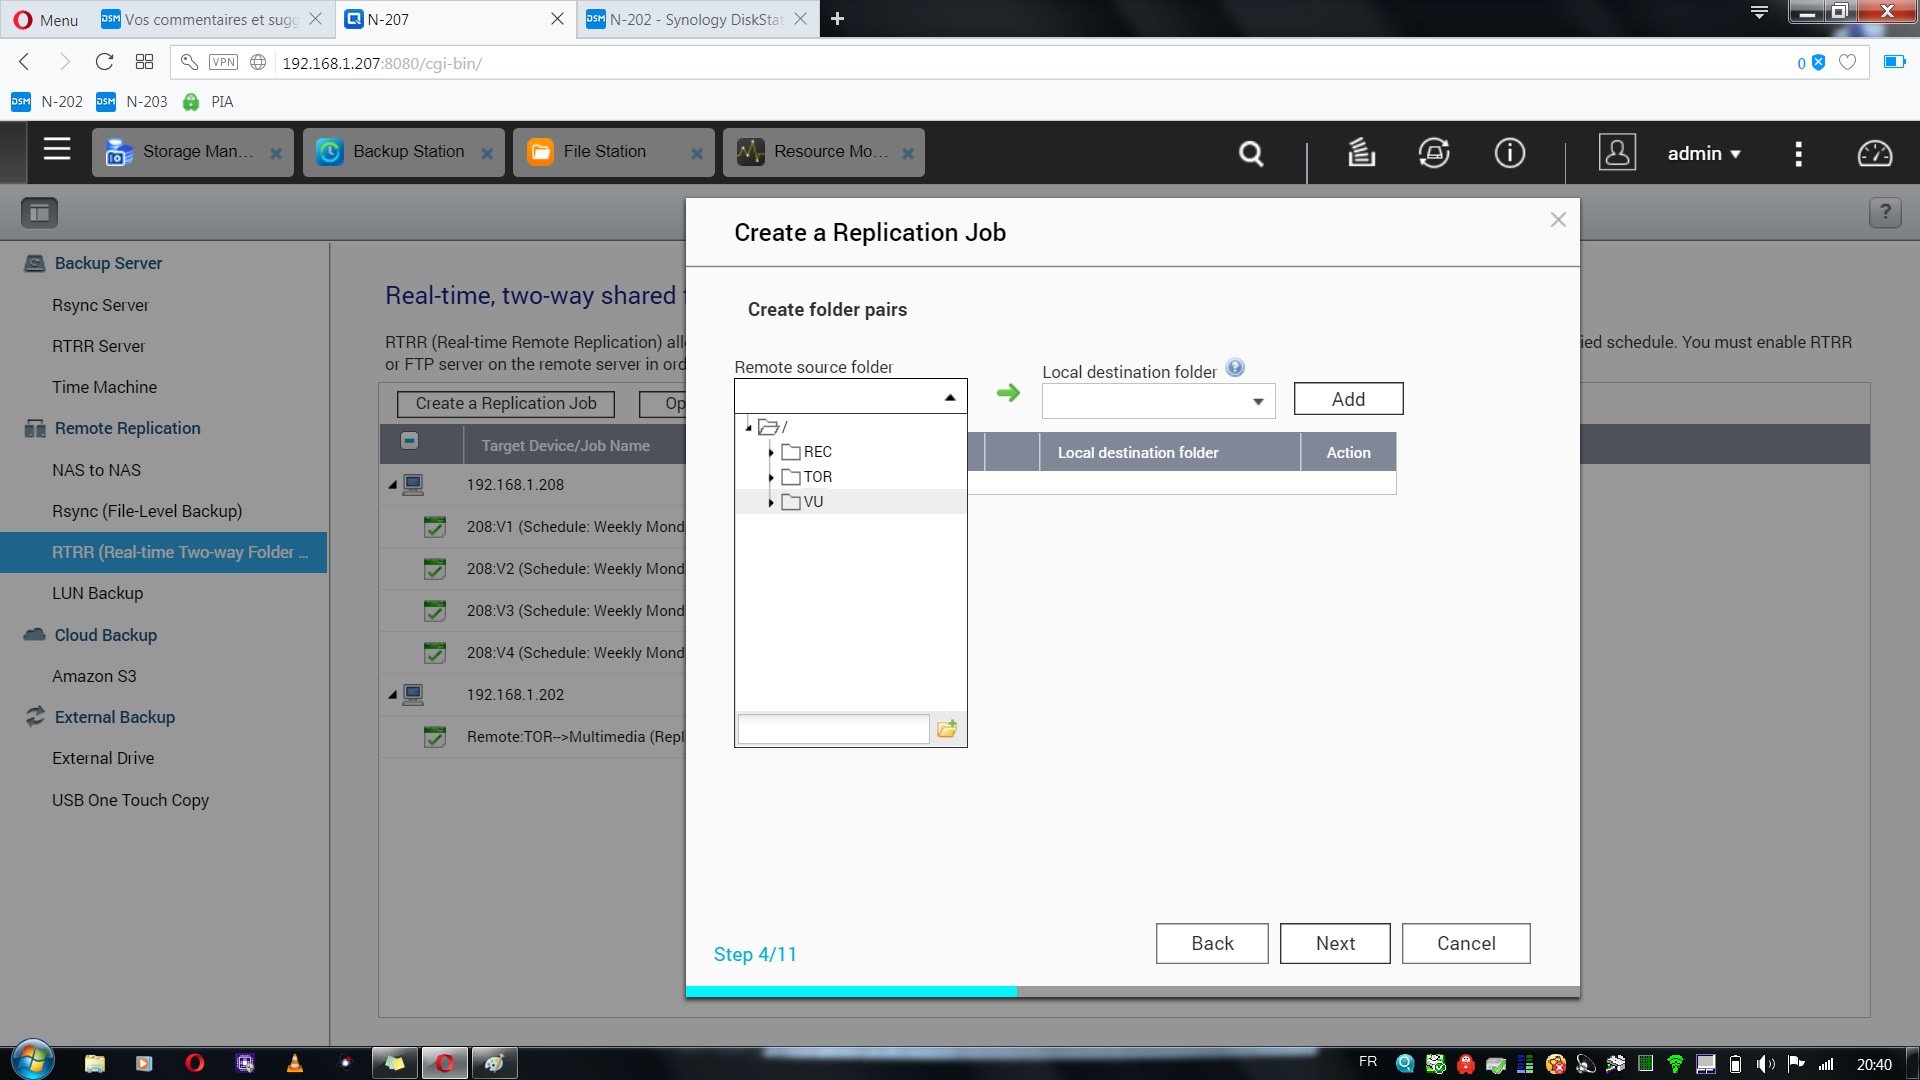Click the search magnifier icon in header
Image resolution: width=1920 pixels, height=1080 pixels.
1250,153
